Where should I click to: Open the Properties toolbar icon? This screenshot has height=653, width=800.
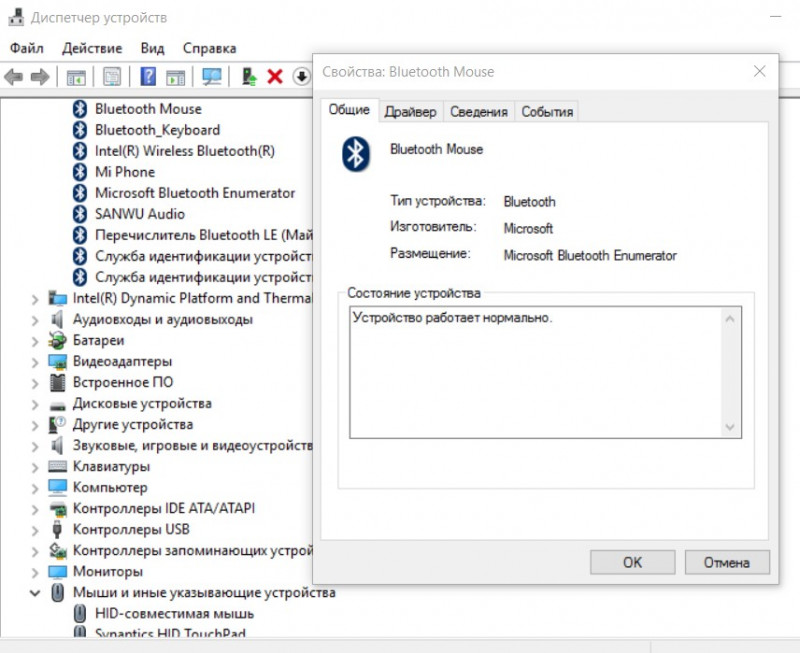click(112, 78)
